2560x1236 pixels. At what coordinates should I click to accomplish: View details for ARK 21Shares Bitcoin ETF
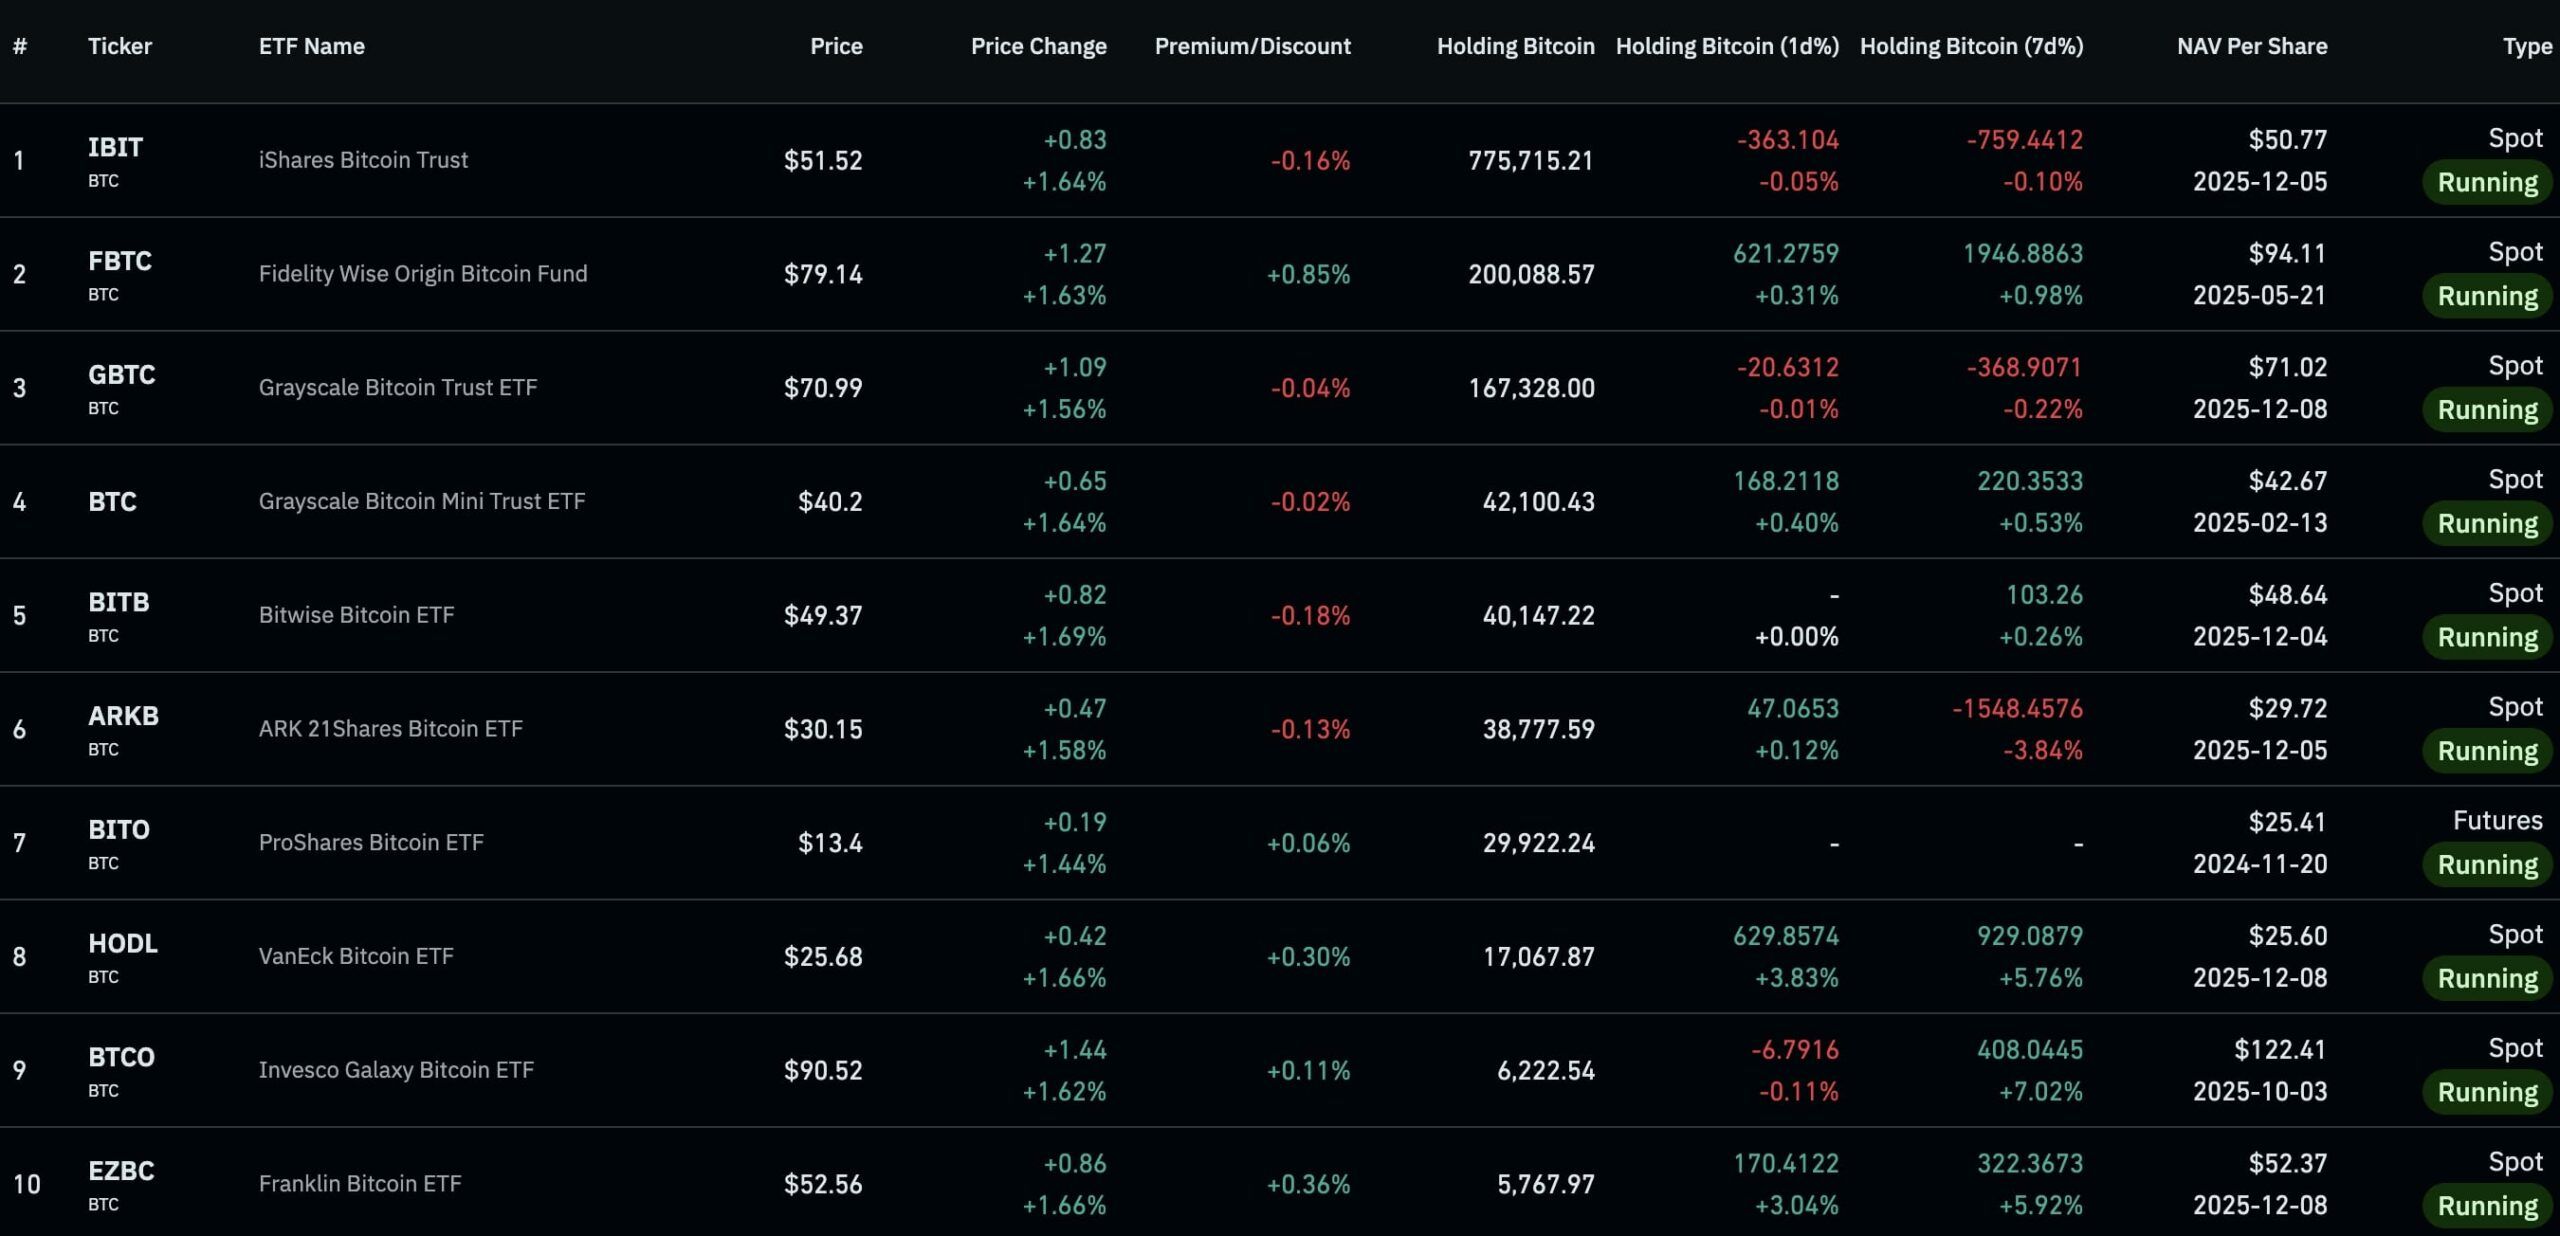[x=123, y=716]
